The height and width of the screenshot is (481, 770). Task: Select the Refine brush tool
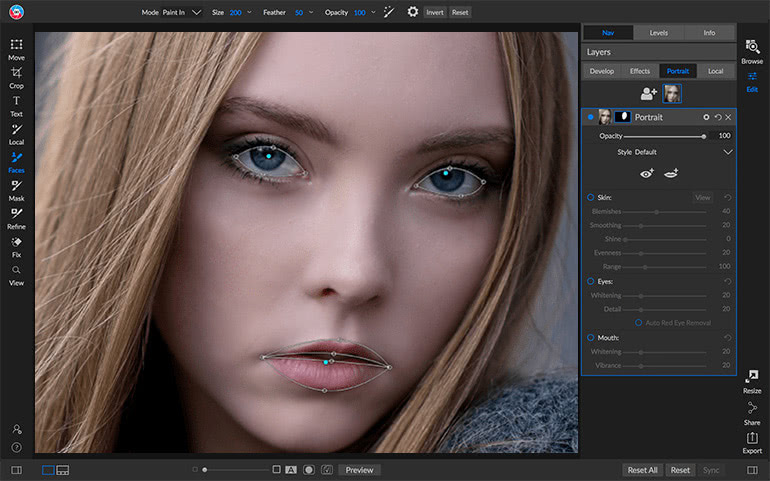tap(16, 219)
